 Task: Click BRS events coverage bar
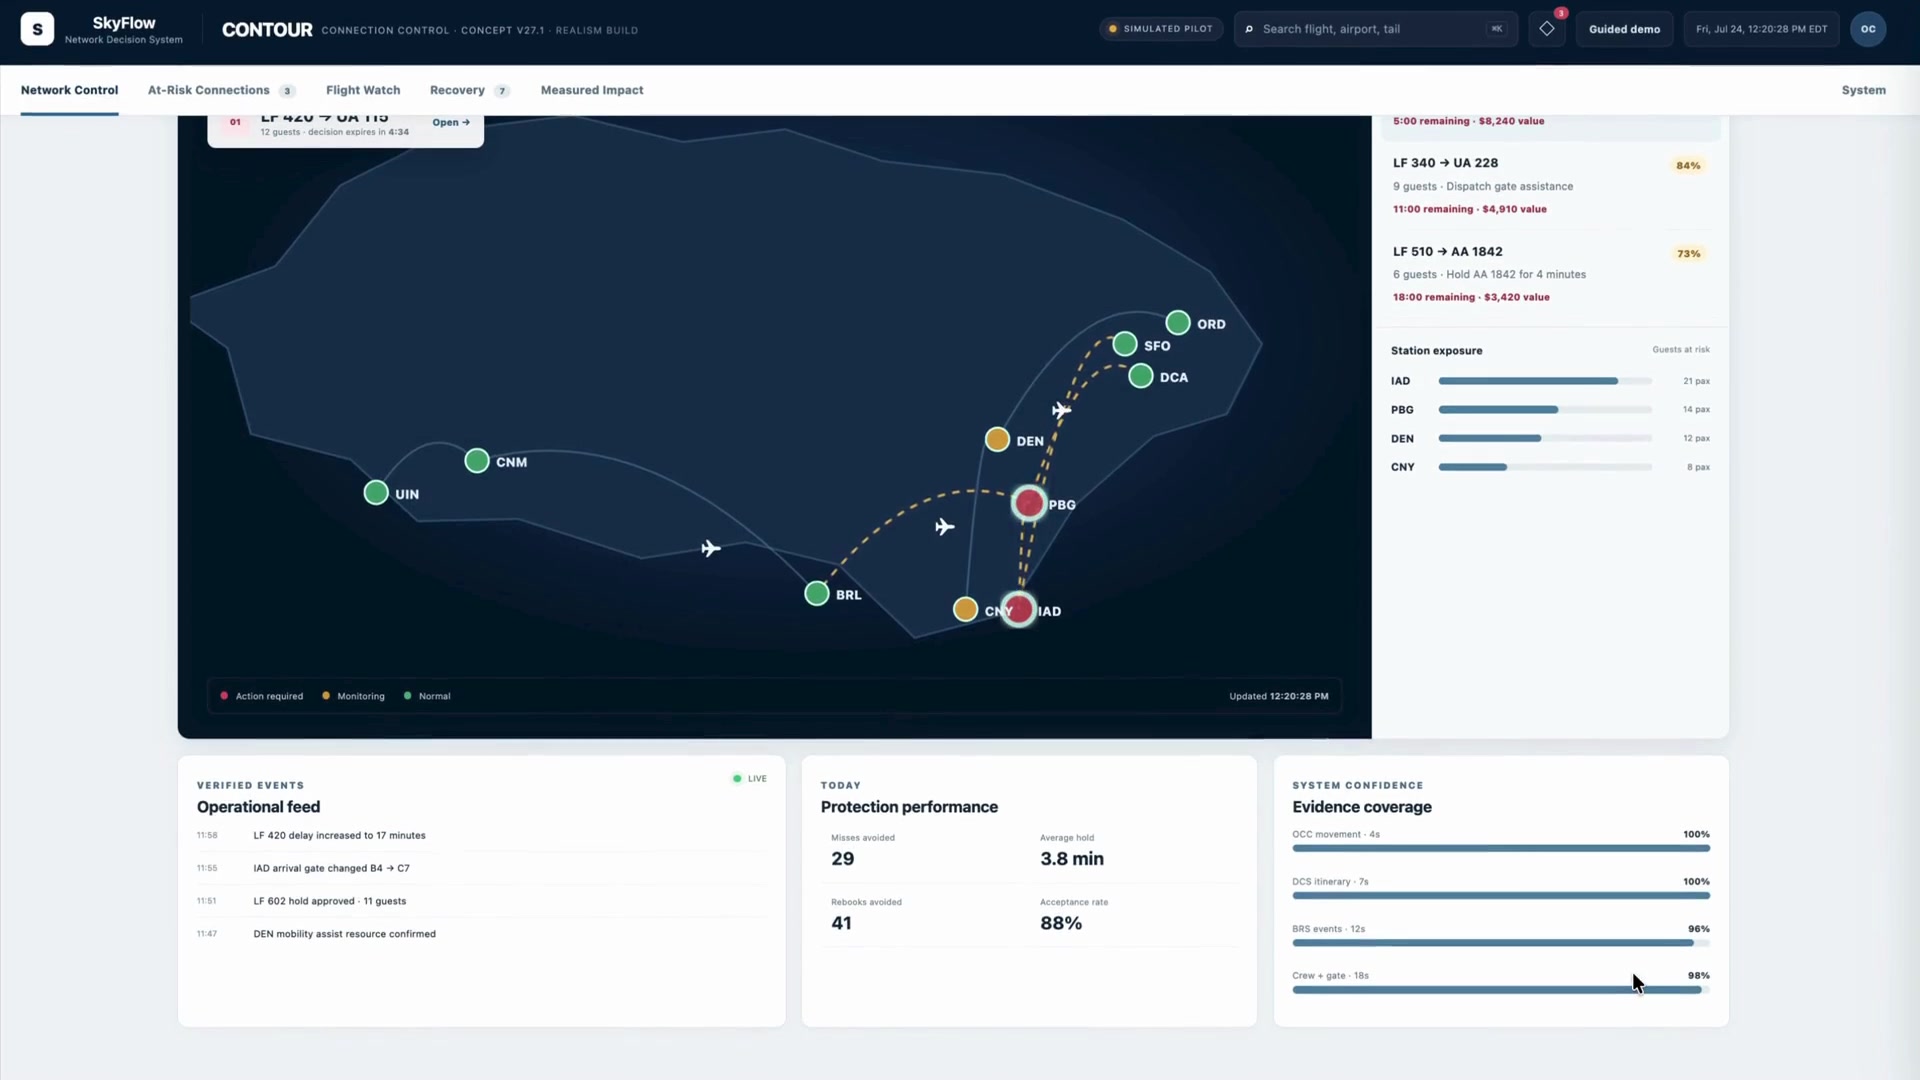(1501, 942)
